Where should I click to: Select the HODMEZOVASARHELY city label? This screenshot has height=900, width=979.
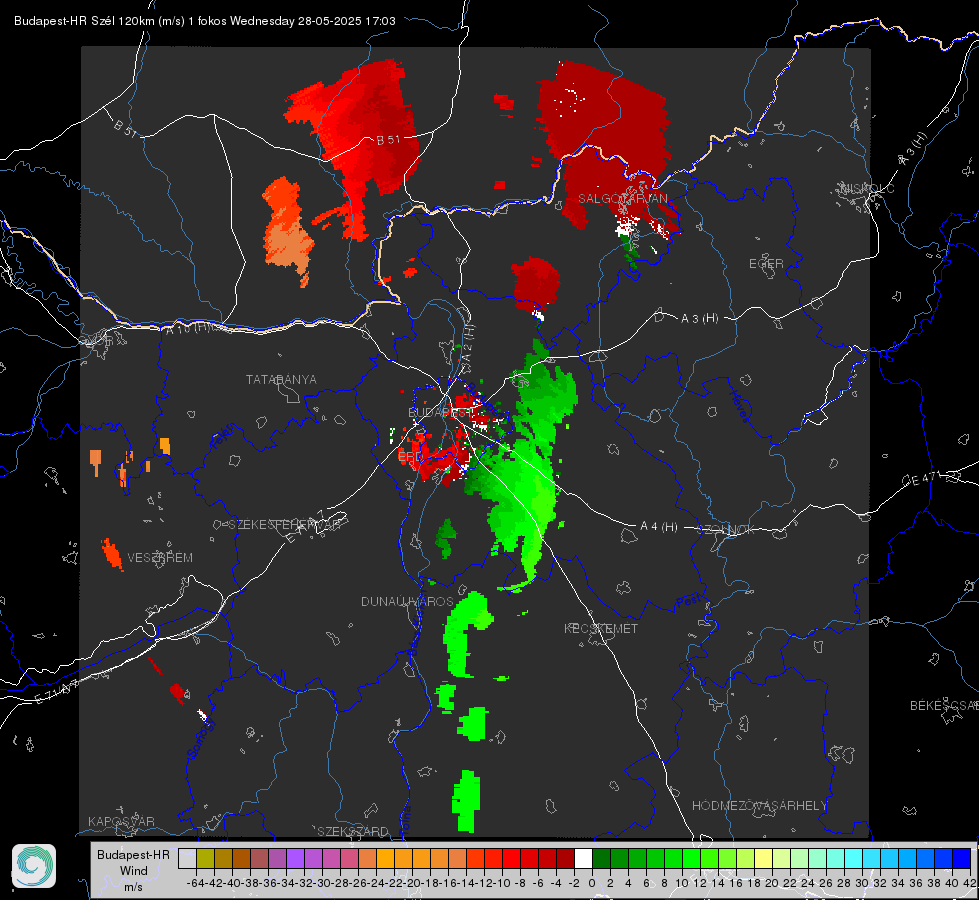click(x=759, y=806)
